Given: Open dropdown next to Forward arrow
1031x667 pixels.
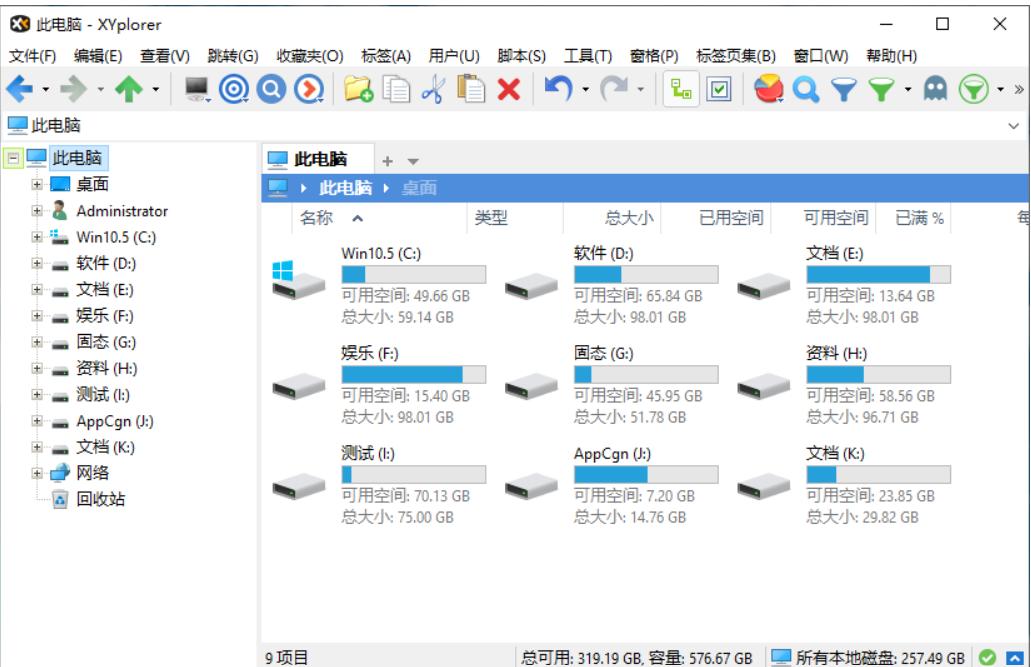Looking at the screenshot, I should pyautogui.click(x=101, y=89).
